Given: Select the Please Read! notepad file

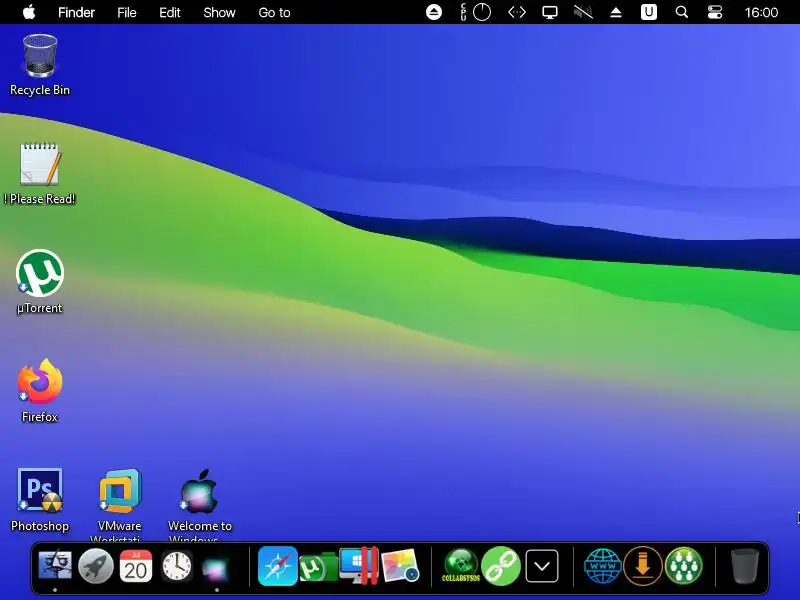Looking at the screenshot, I should (x=40, y=173).
